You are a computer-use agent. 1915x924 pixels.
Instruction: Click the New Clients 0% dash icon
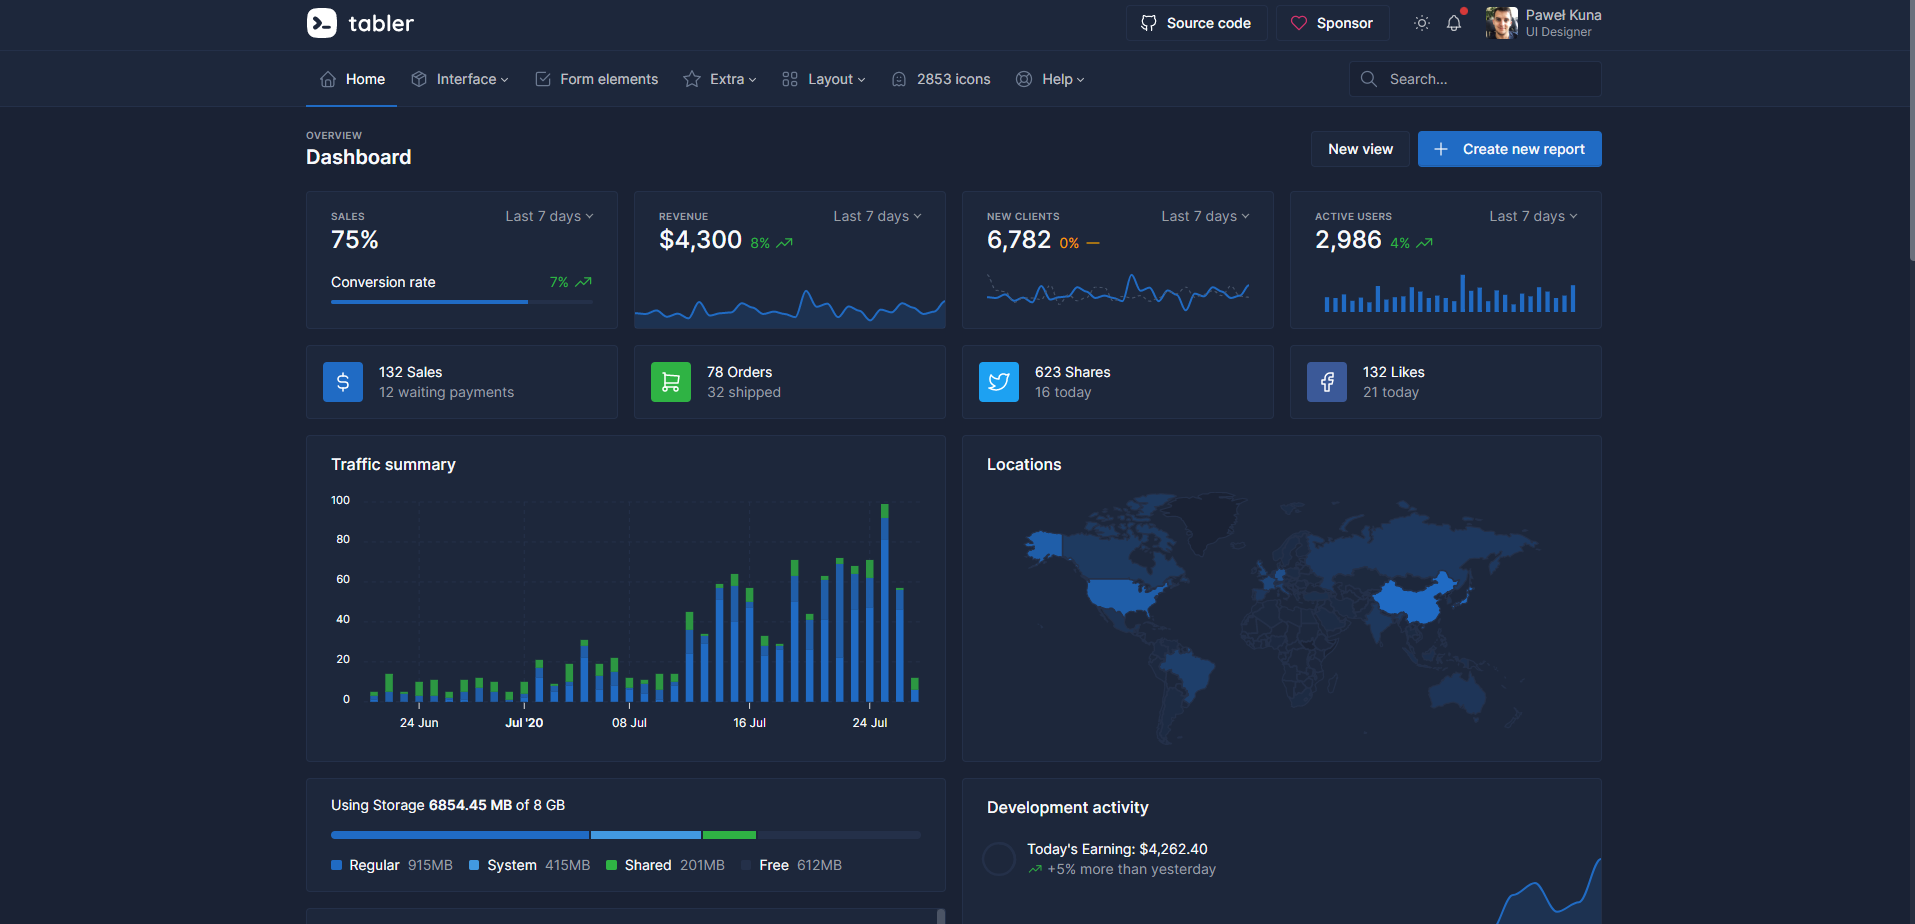[1093, 243]
